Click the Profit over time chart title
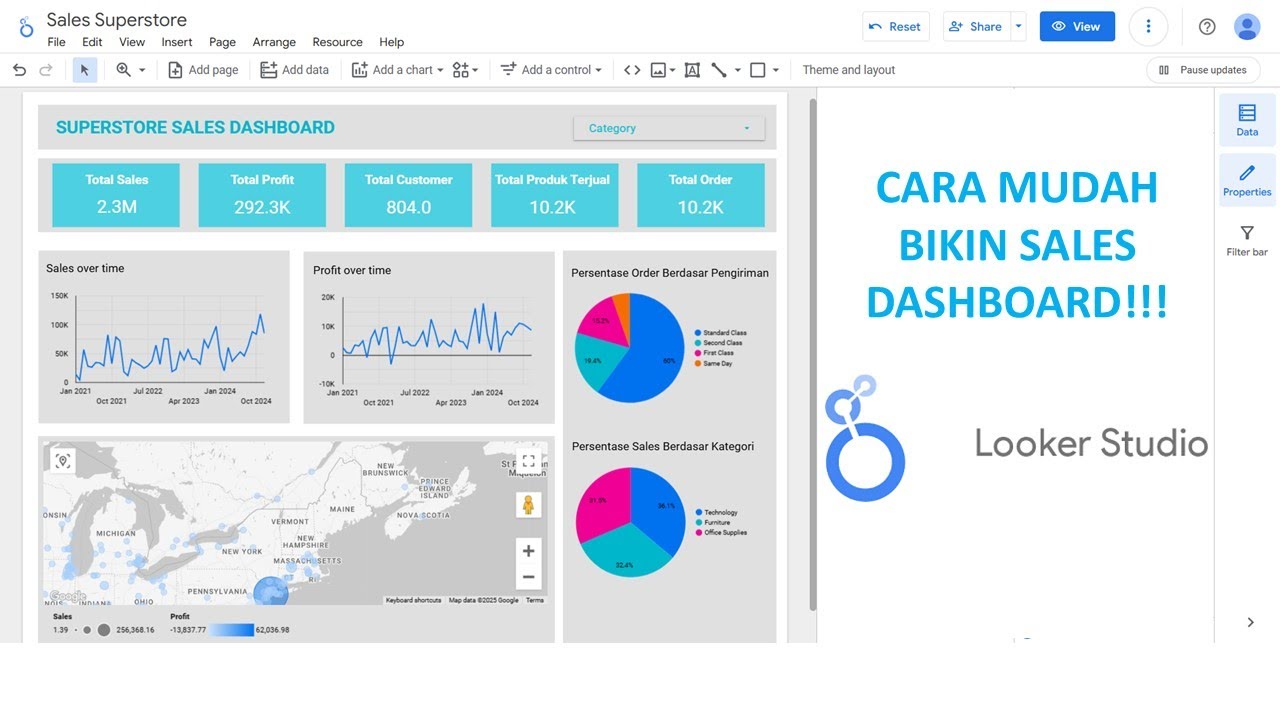 (352, 270)
